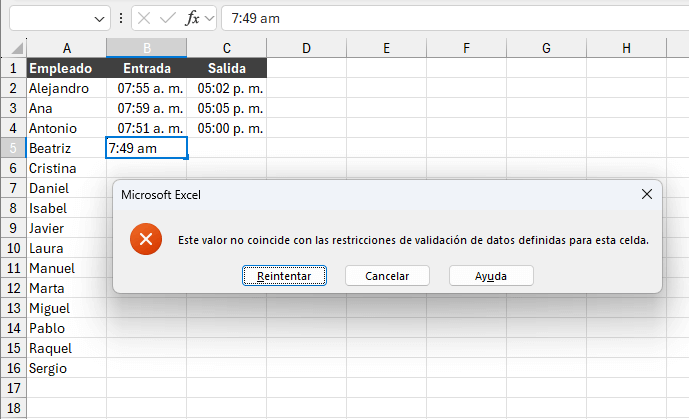Select cell containing Miguel

(66, 308)
